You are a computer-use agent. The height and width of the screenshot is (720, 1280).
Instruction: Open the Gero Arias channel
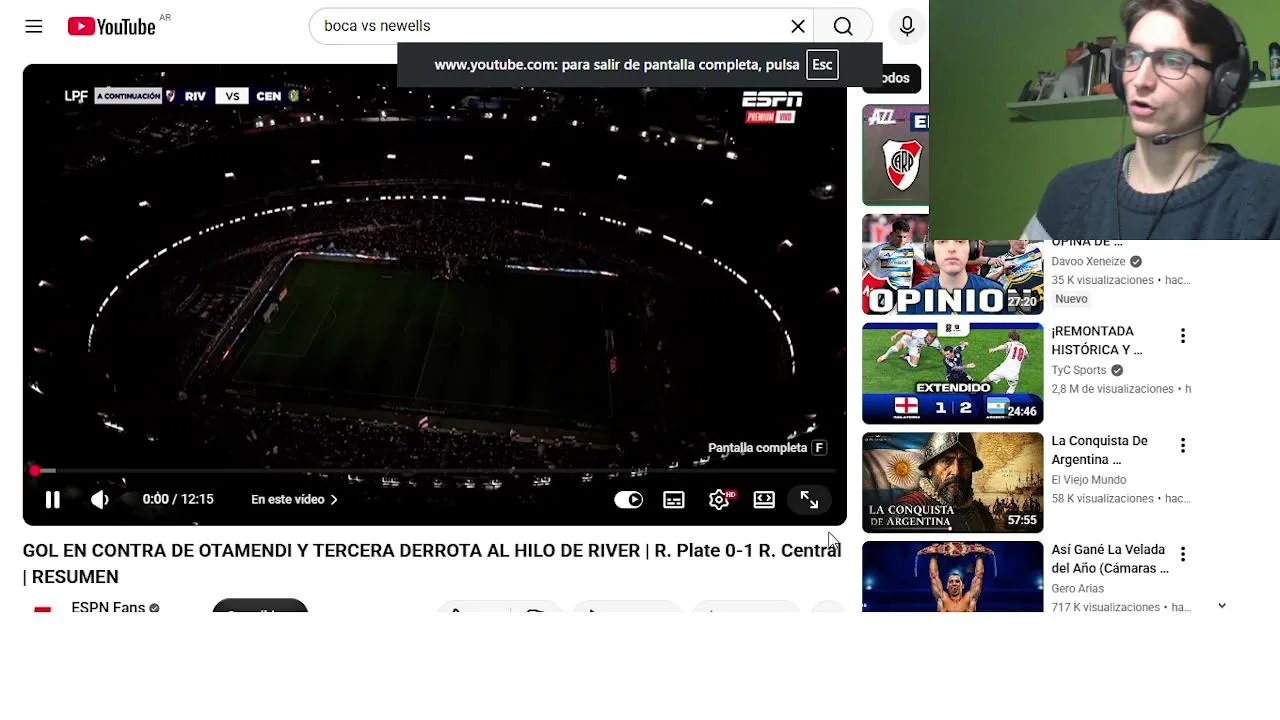coord(1078,589)
